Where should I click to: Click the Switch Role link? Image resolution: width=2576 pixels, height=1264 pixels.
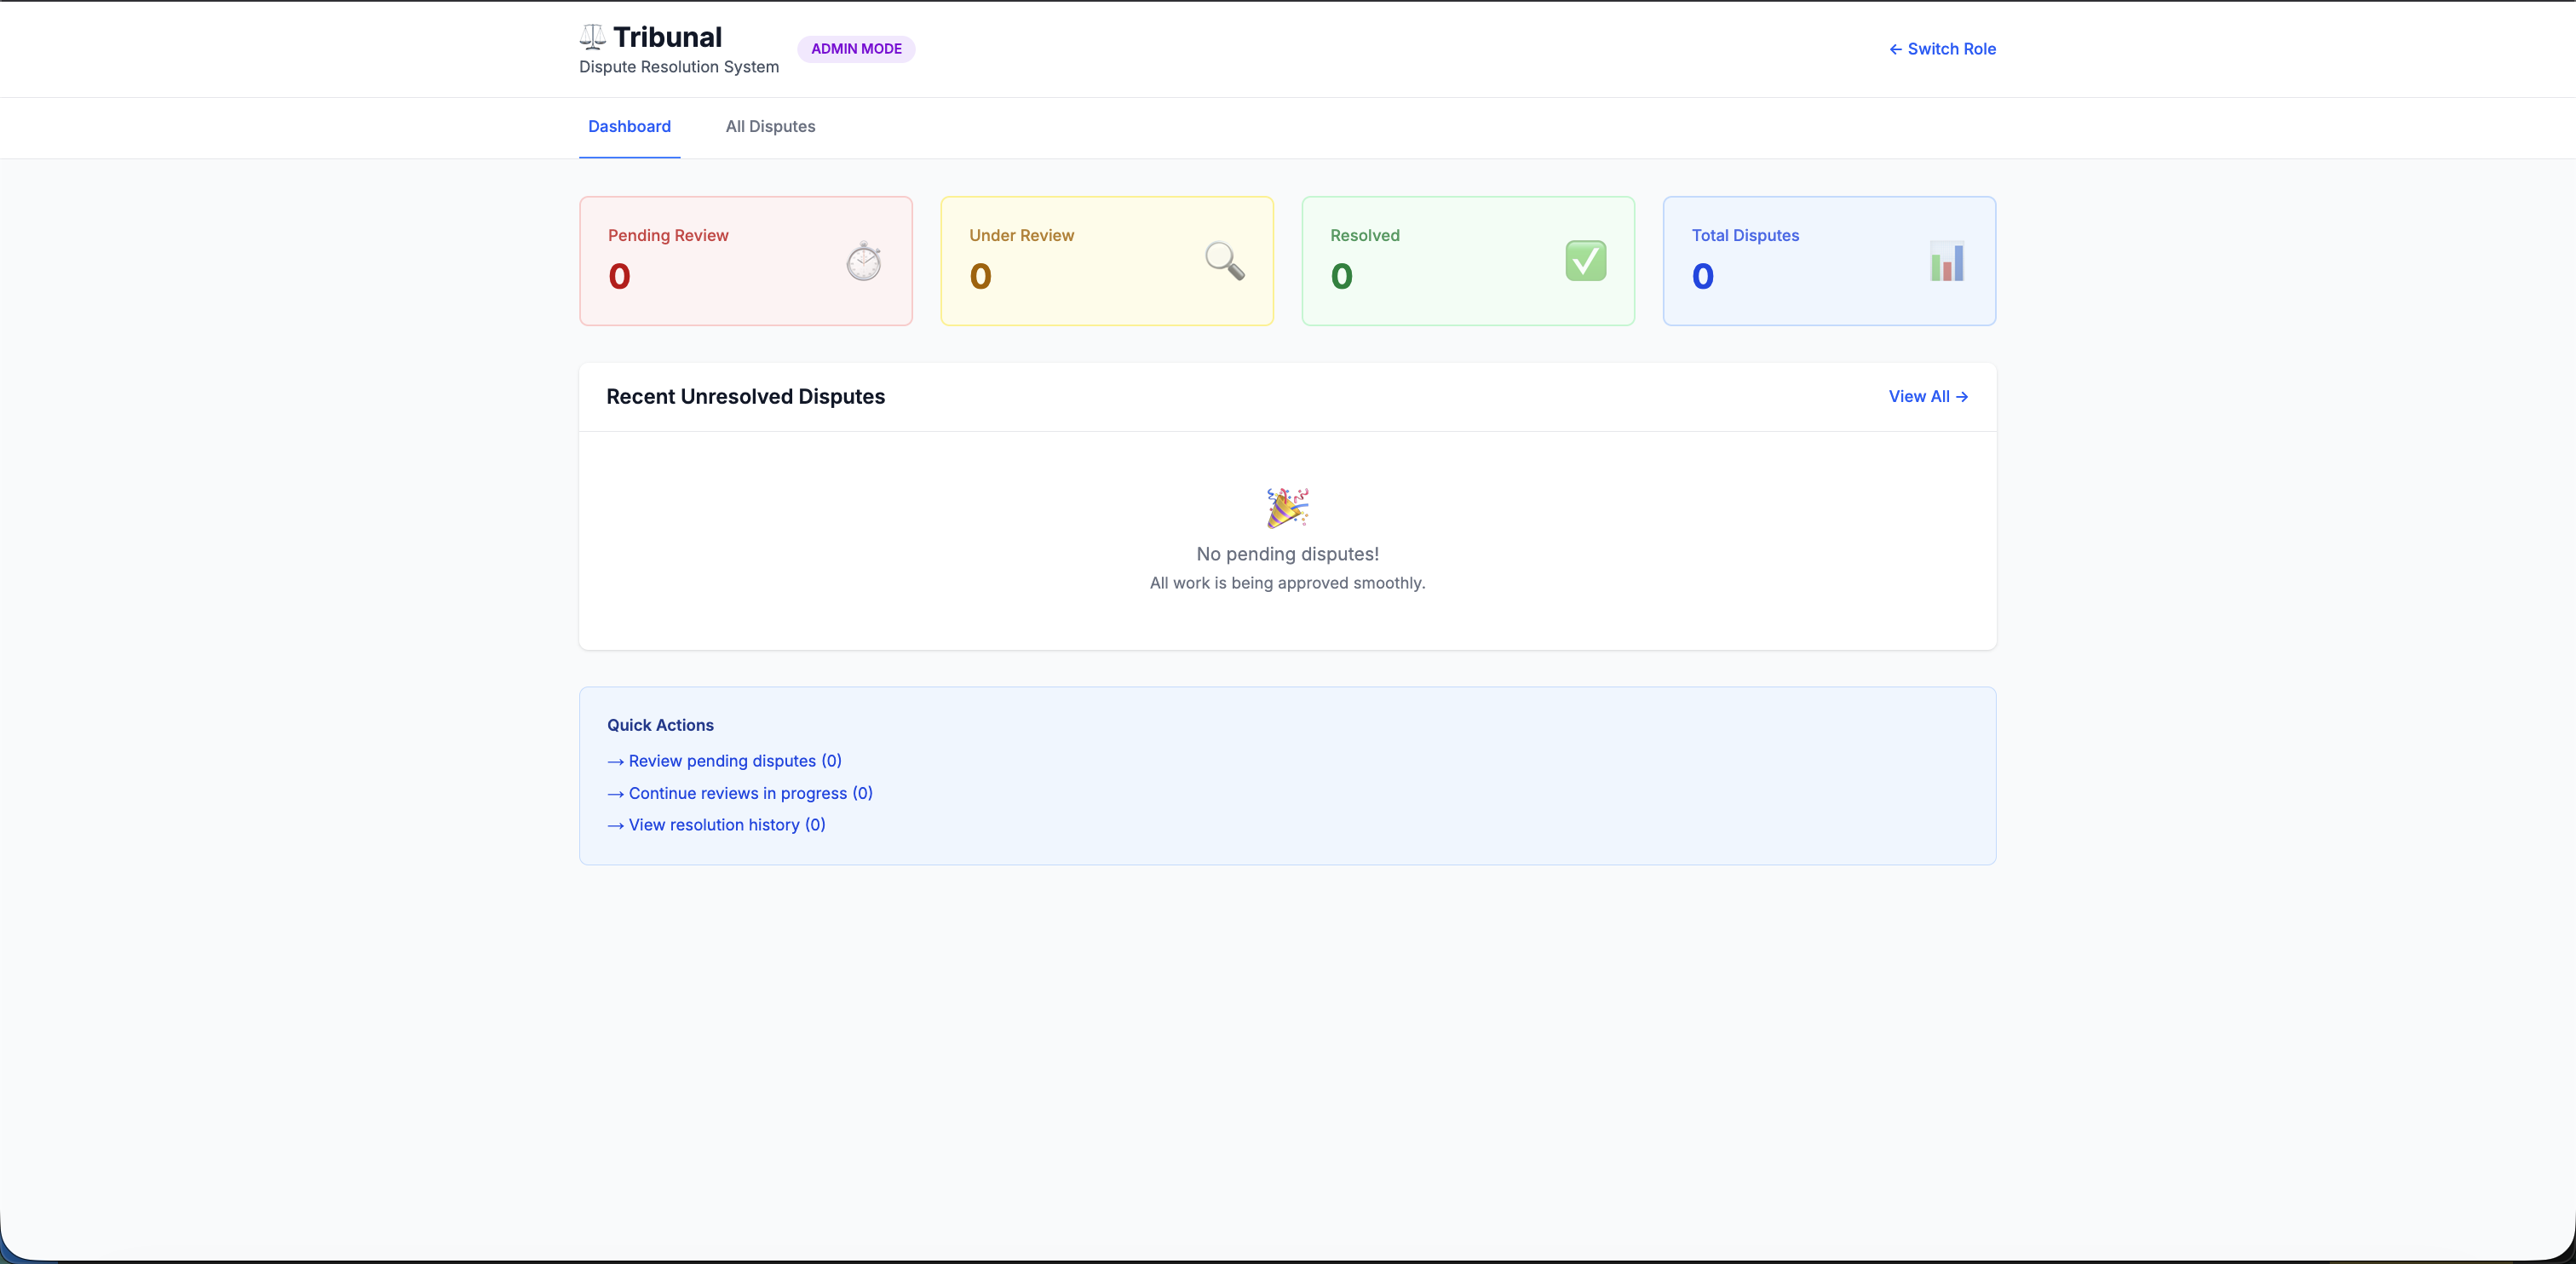tap(1941, 49)
